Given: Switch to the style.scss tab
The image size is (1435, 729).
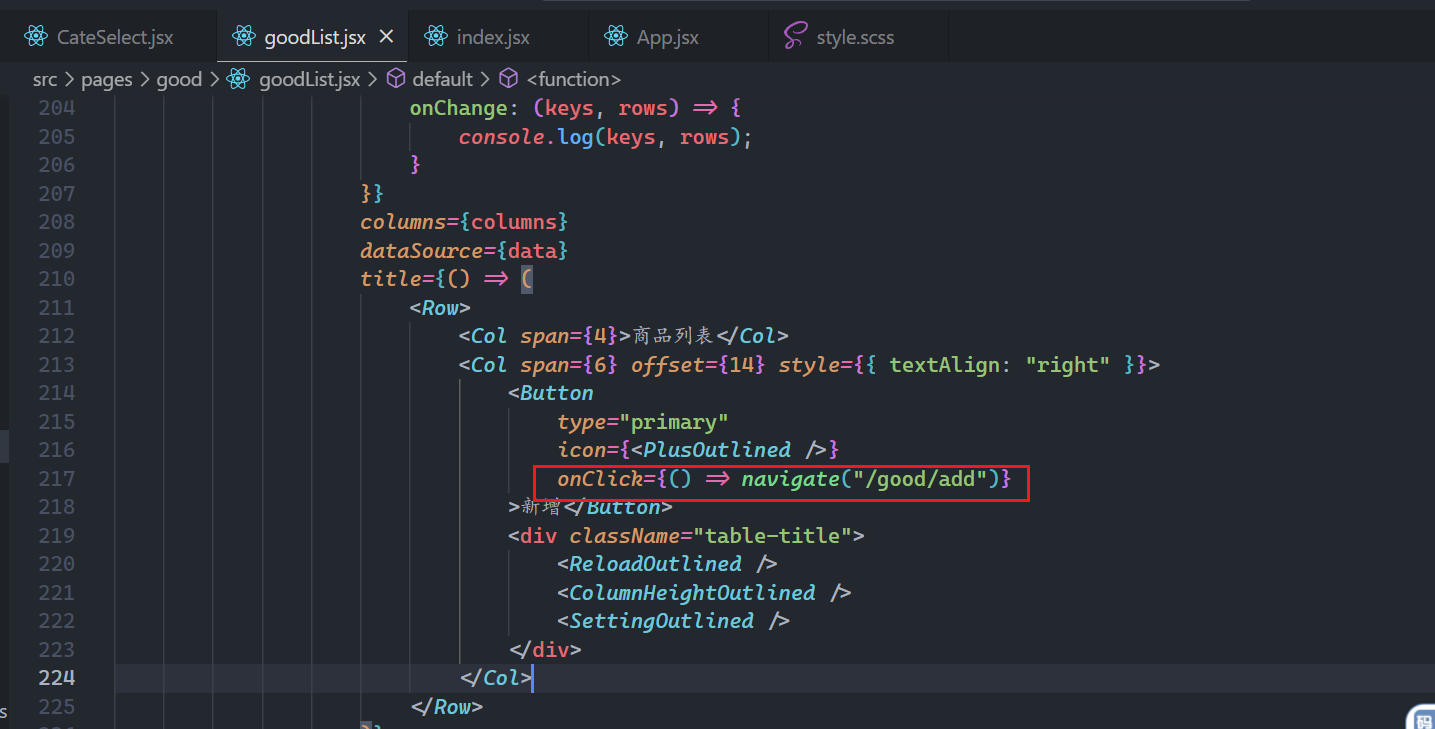Looking at the screenshot, I should [855, 37].
